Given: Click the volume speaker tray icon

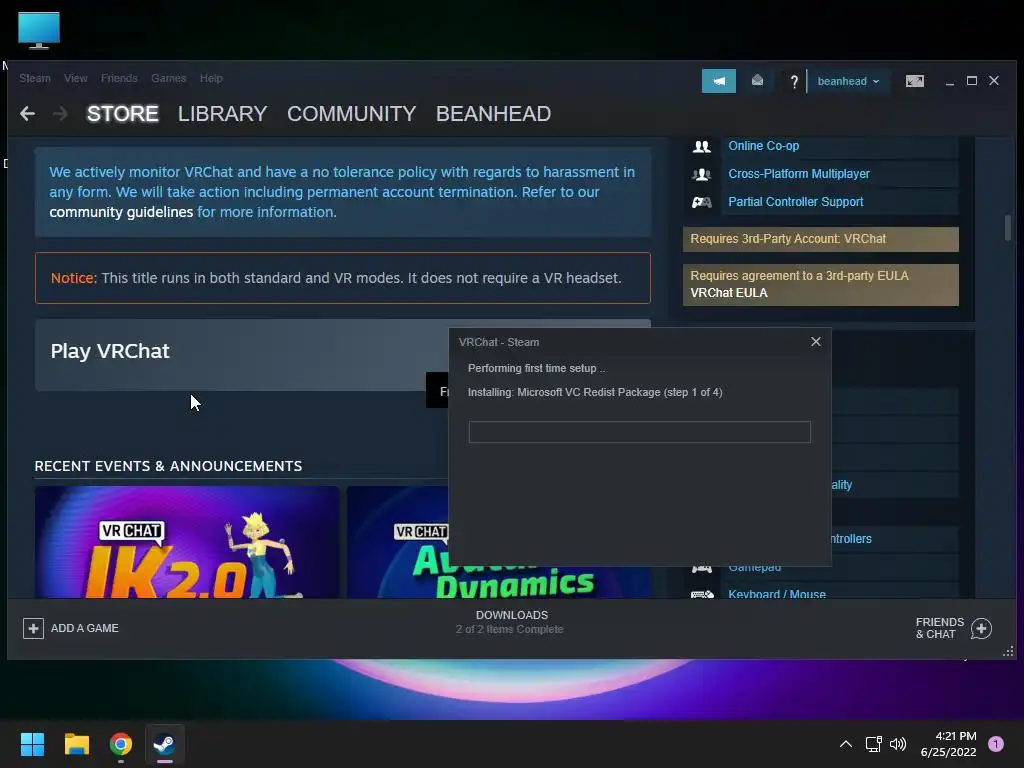Looking at the screenshot, I should point(898,744).
